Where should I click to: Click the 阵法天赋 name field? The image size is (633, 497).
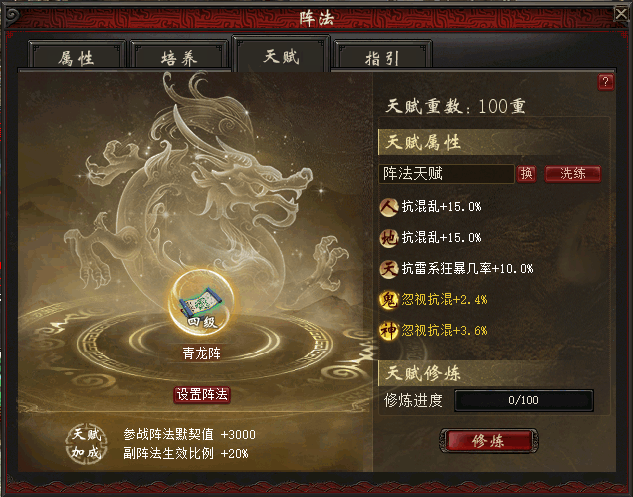[446, 174]
